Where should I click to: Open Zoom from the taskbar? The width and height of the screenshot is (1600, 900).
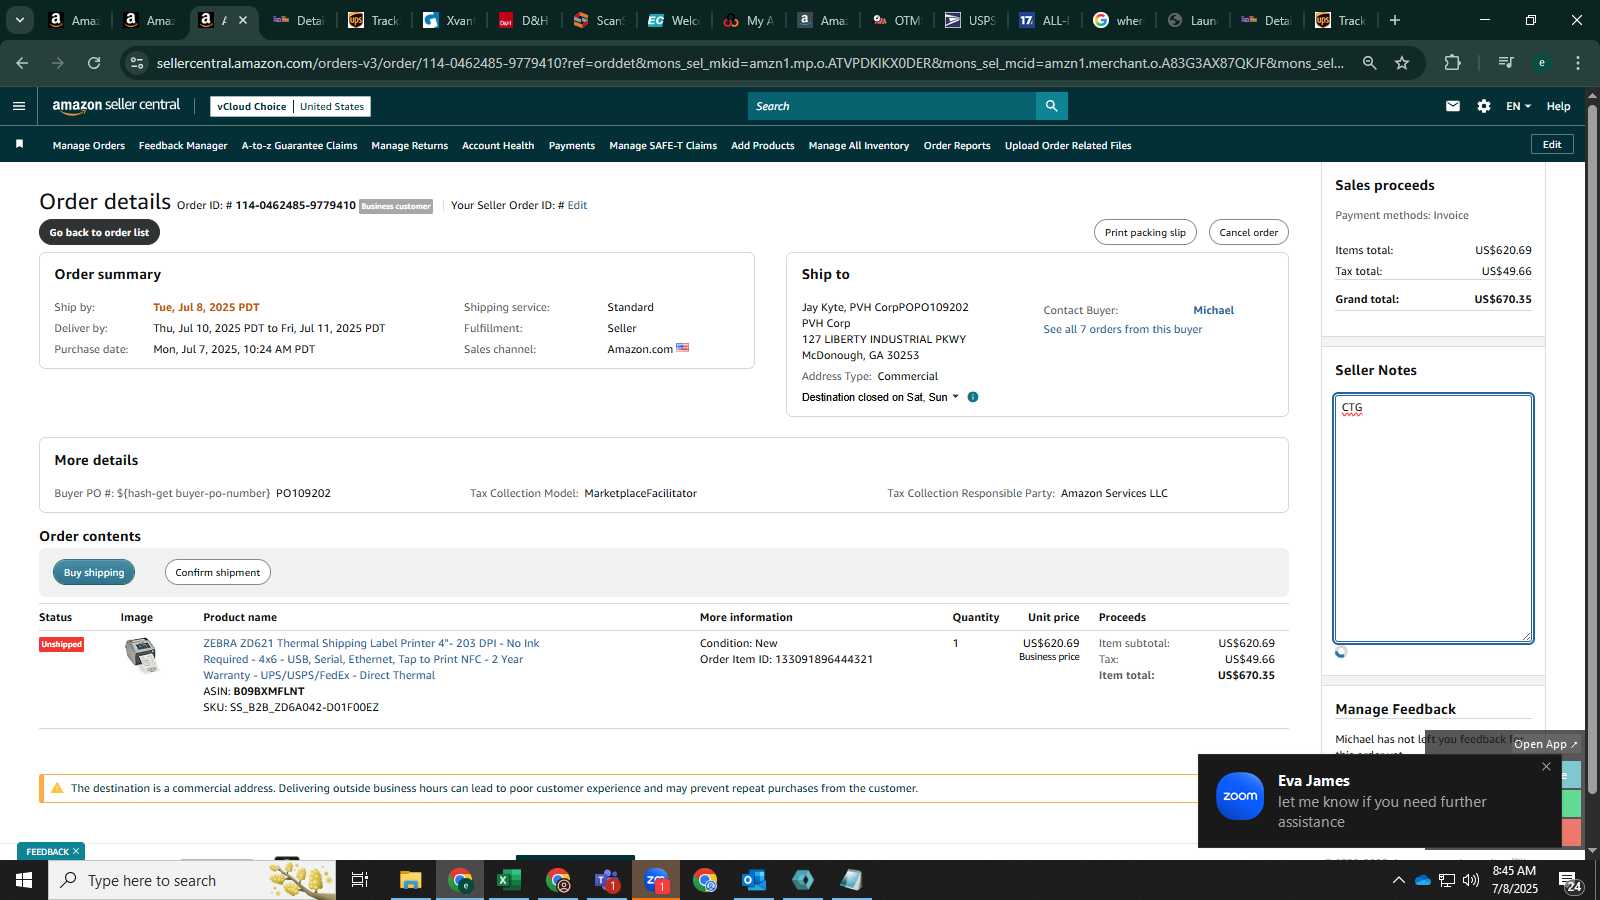click(656, 880)
